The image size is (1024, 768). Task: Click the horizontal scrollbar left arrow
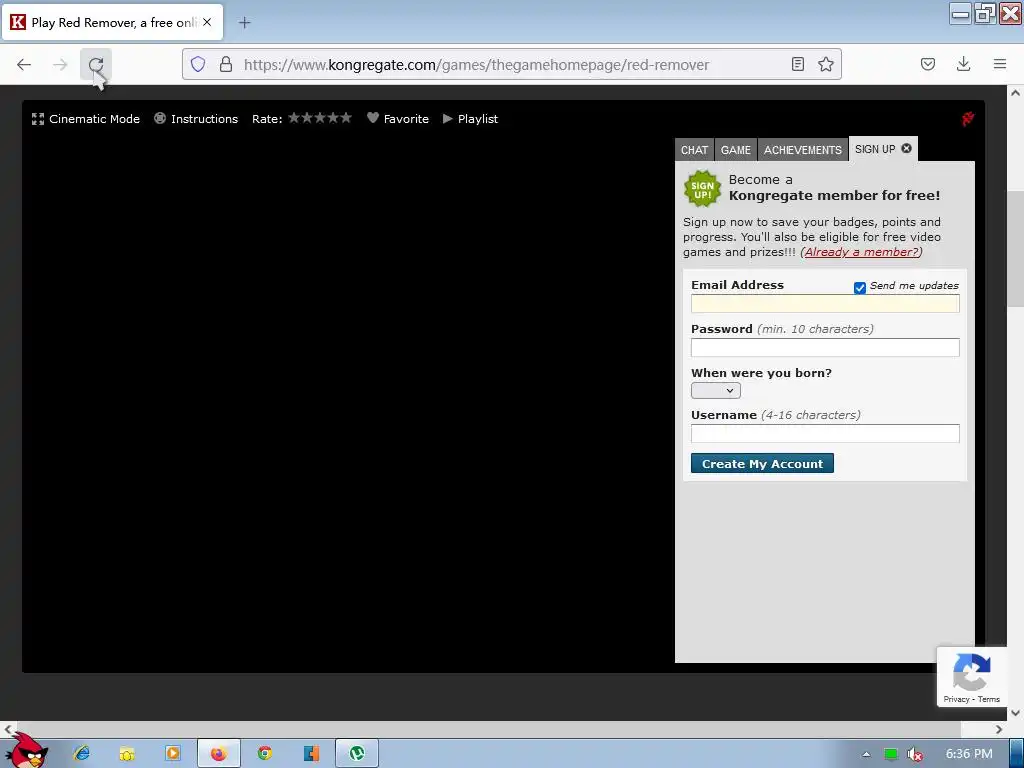coord(7,729)
